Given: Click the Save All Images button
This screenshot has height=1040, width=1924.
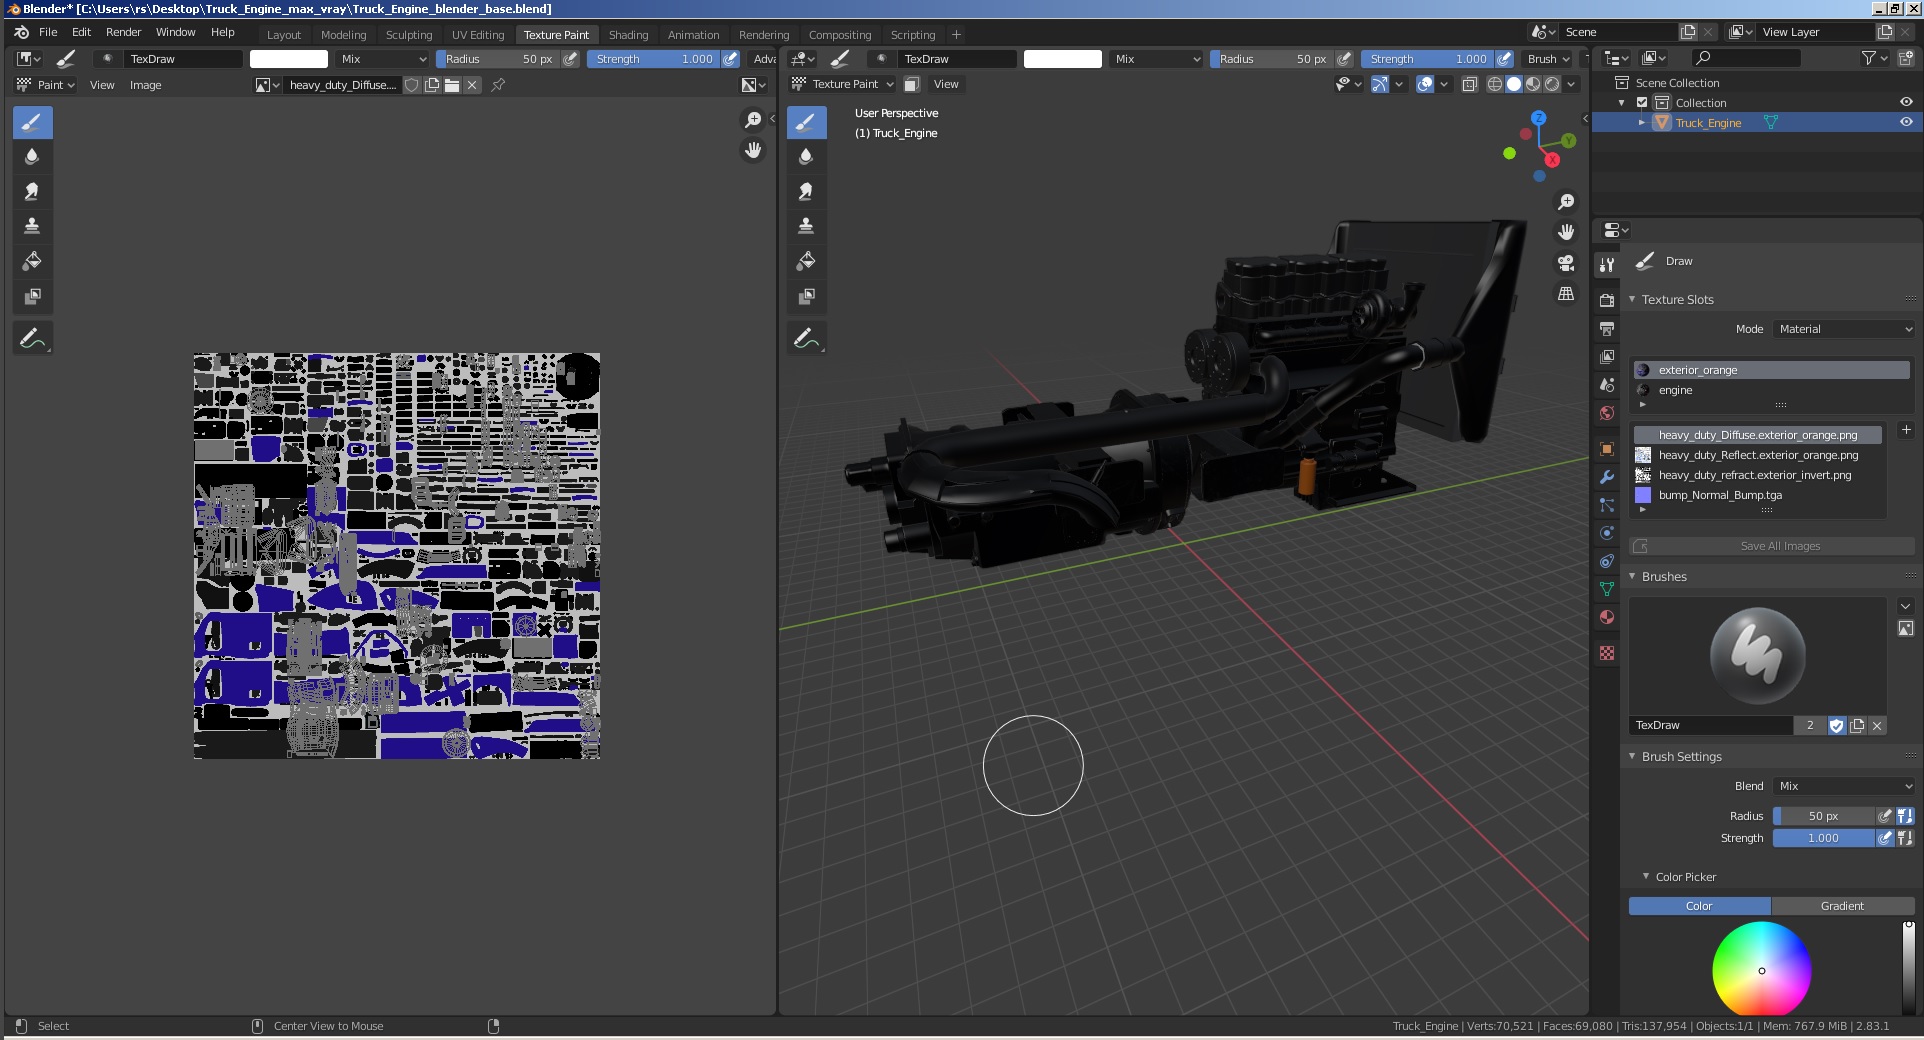Looking at the screenshot, I should pyautogui.click(x=1772, y=546).
